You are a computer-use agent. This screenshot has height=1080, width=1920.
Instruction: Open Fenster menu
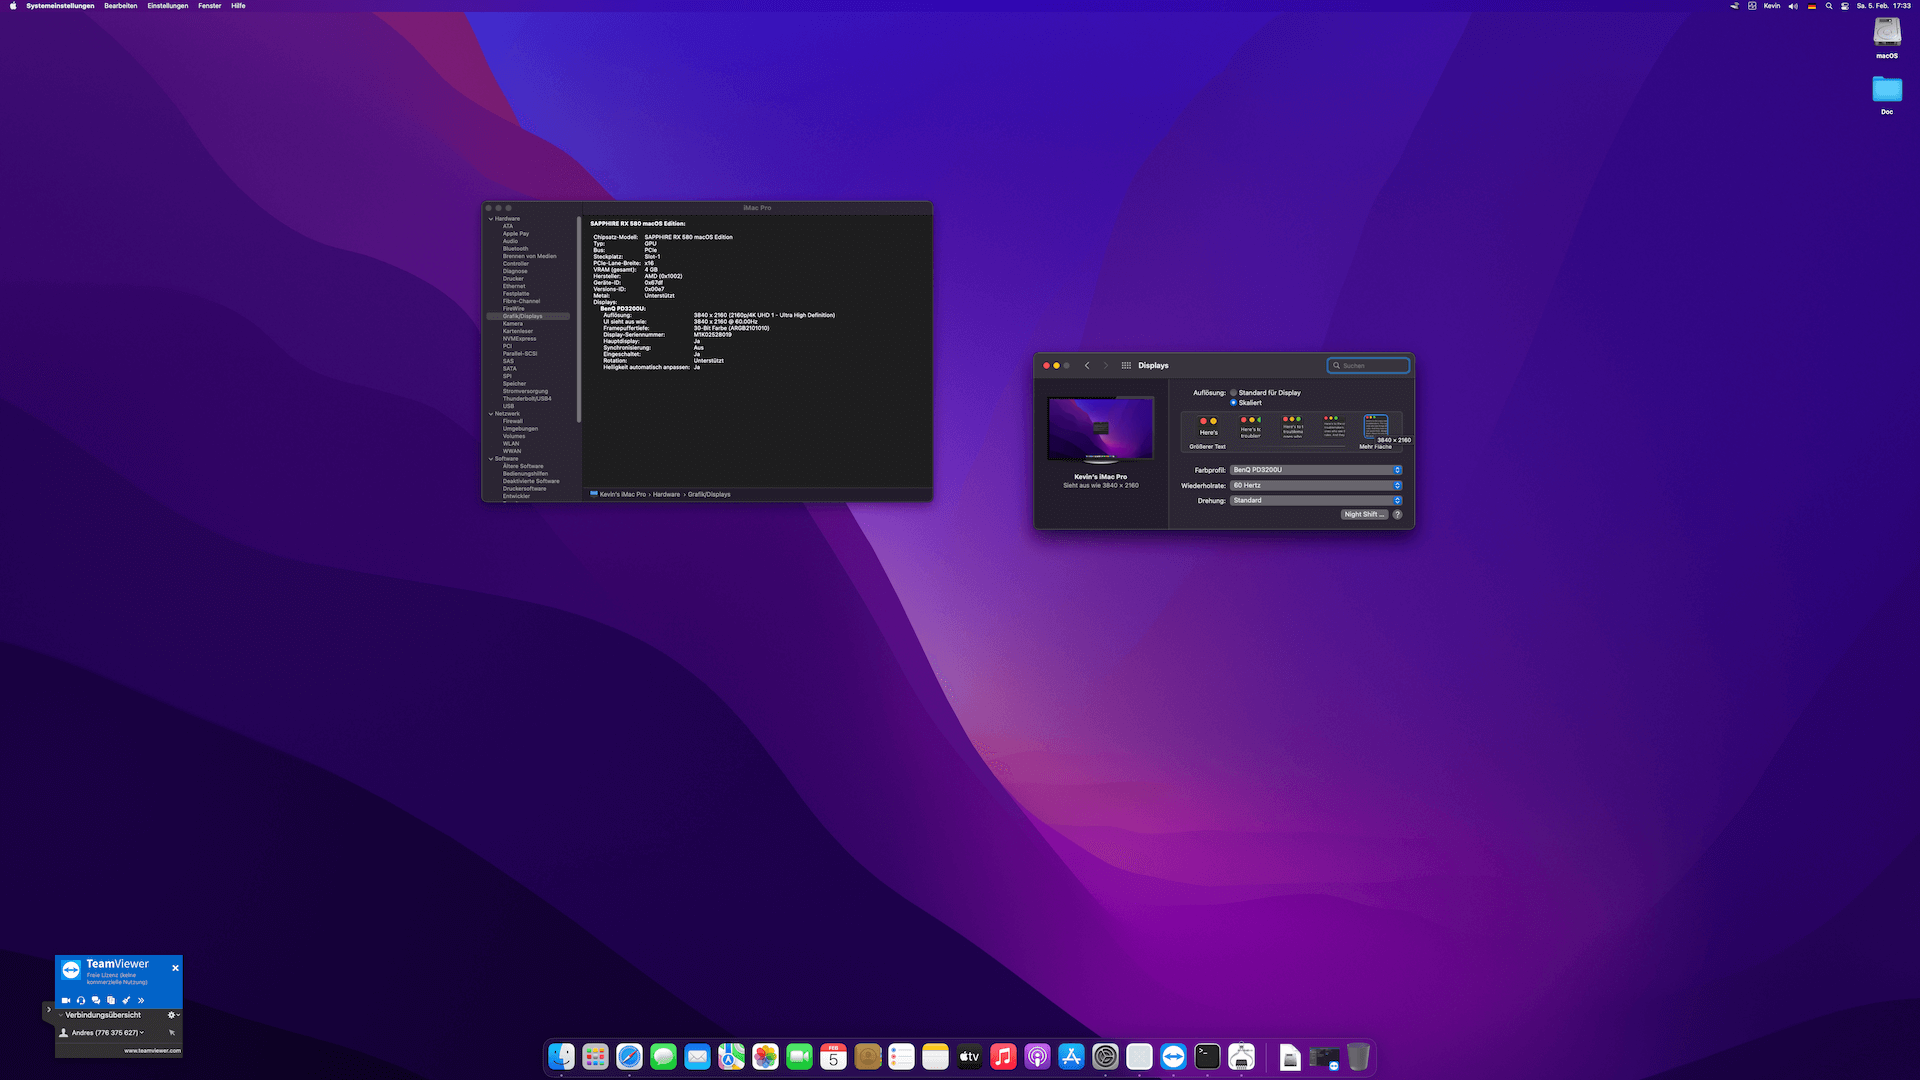[210, 6]
